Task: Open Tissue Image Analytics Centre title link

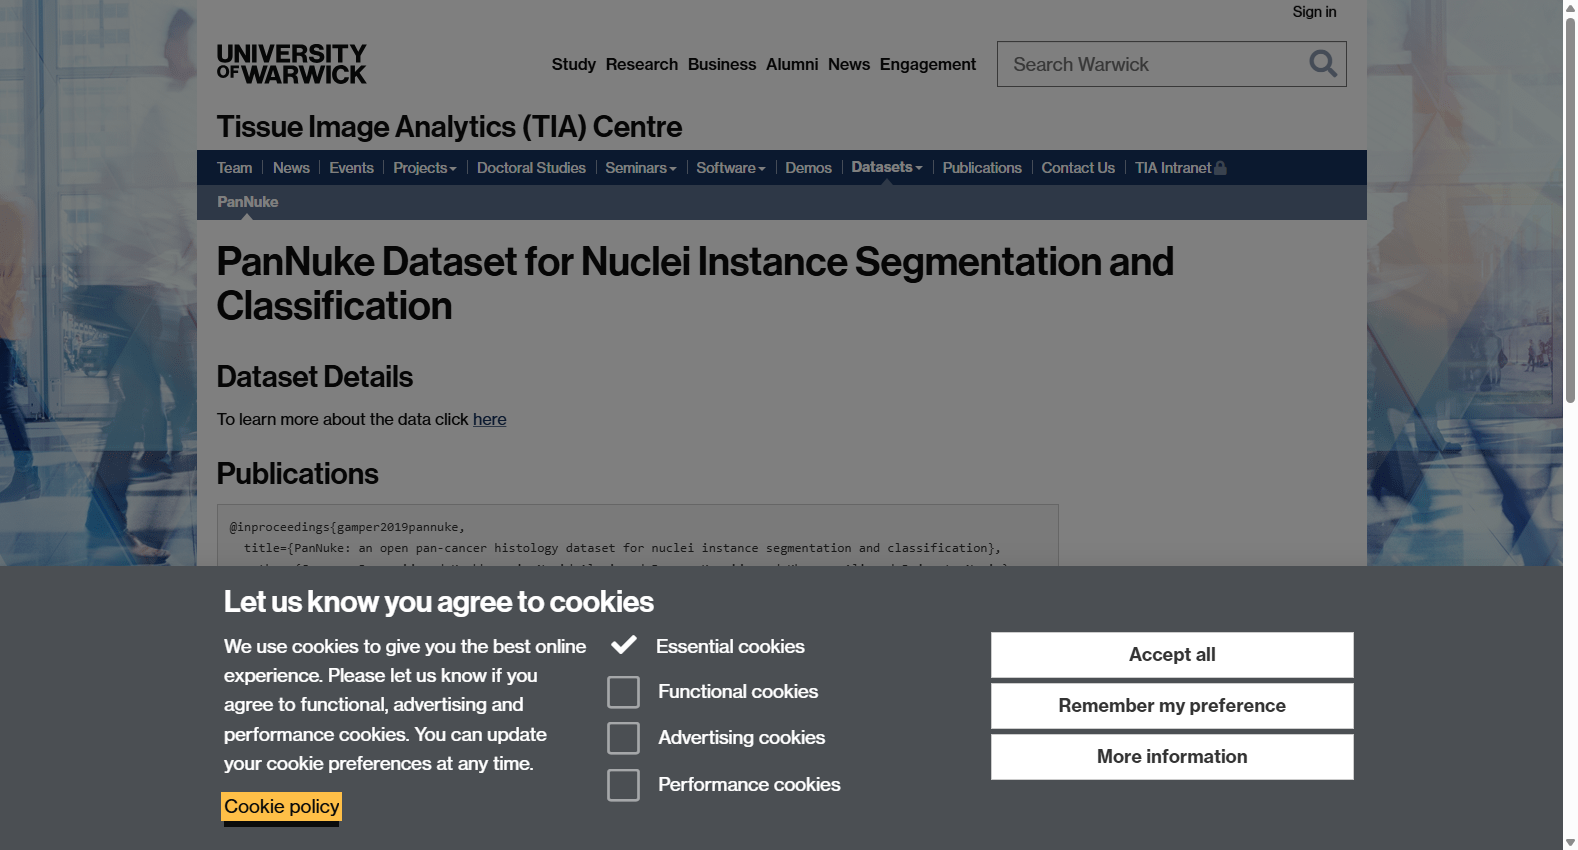Action: (450, 127)
